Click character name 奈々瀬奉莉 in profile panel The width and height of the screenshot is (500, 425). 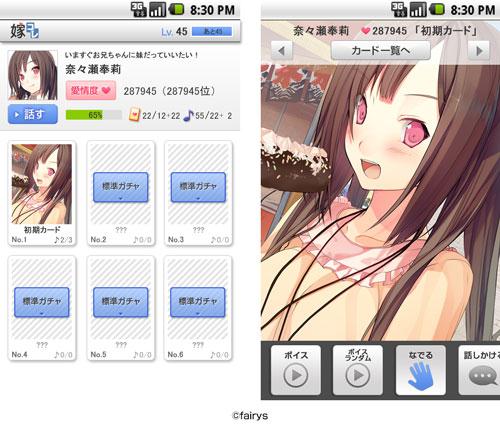93,69
